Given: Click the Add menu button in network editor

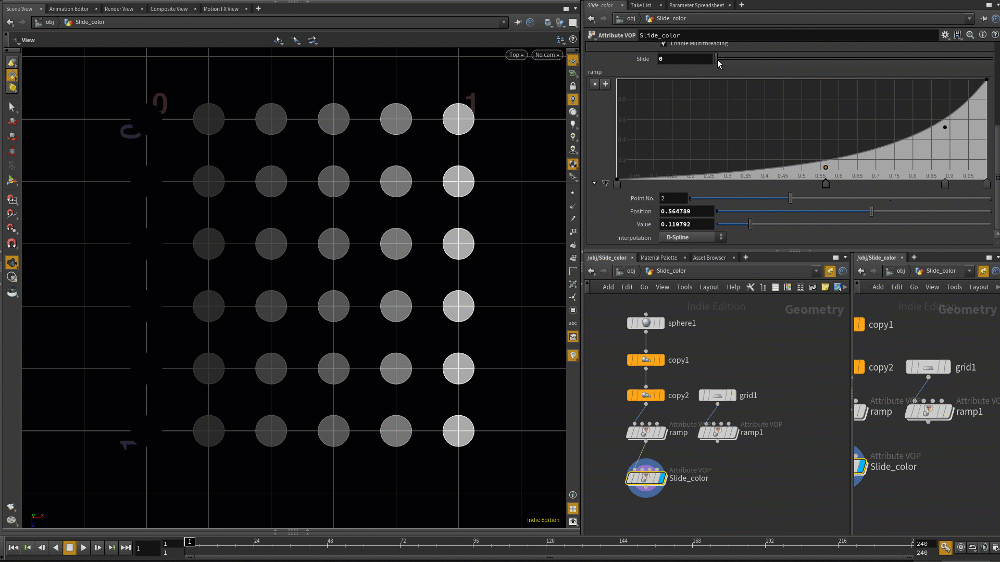Looking at the screenshot, I should [x=608, y=287].
